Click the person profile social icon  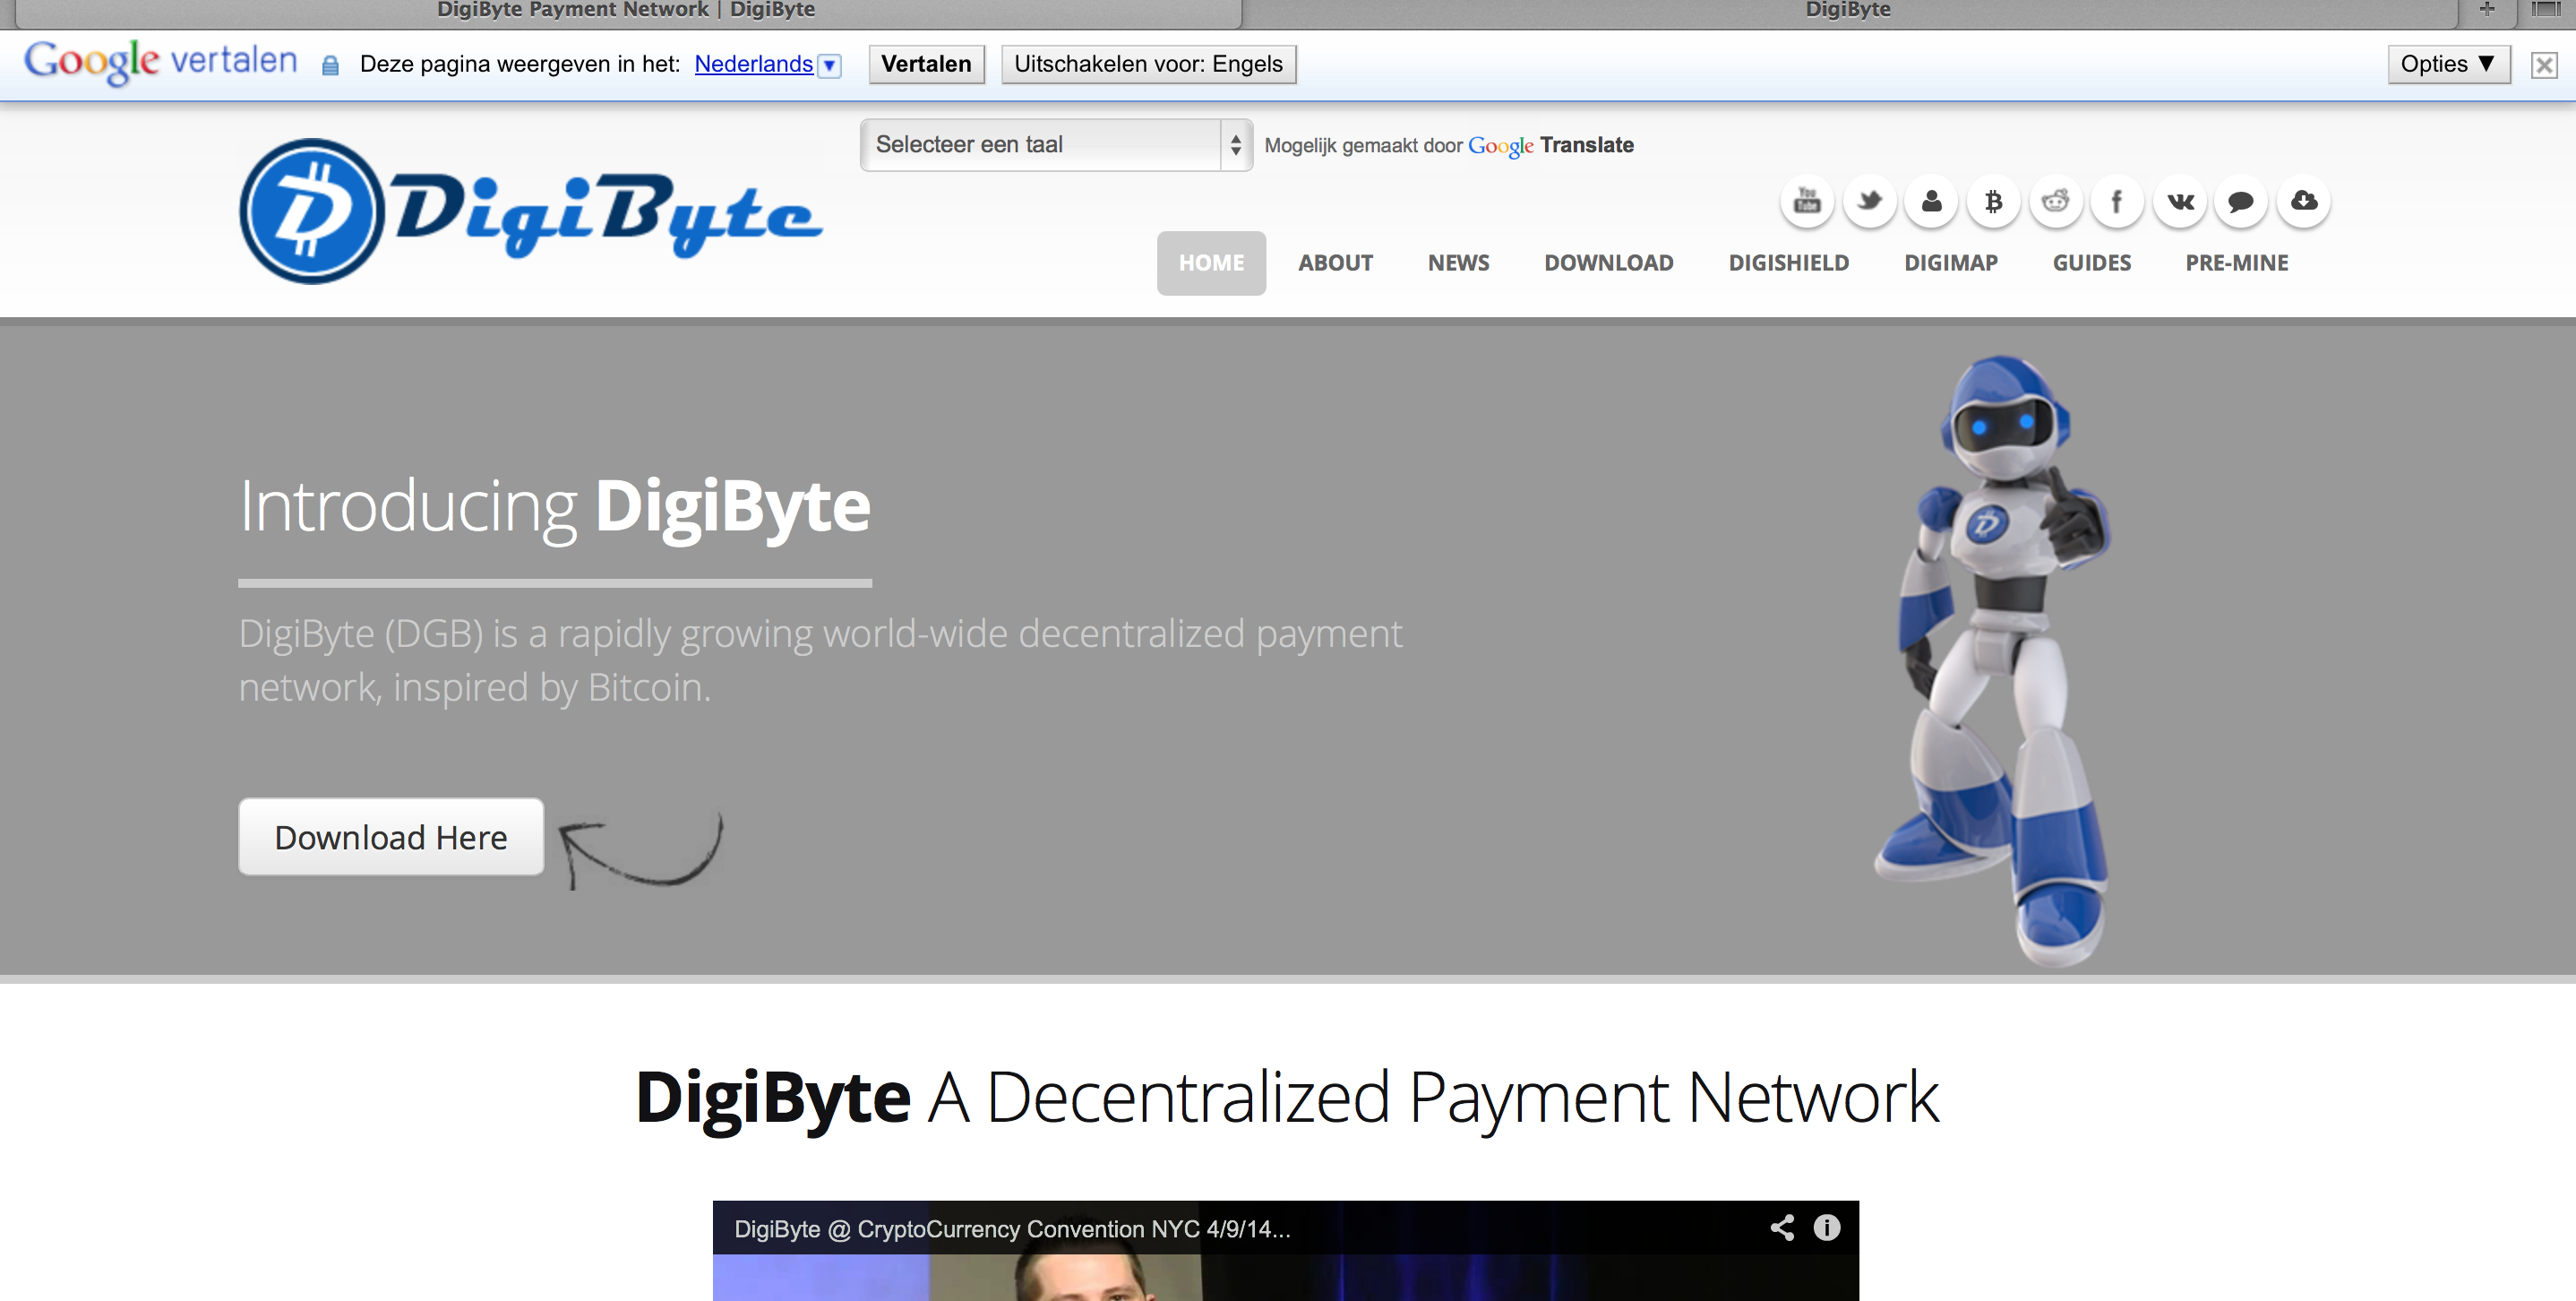1931,202
